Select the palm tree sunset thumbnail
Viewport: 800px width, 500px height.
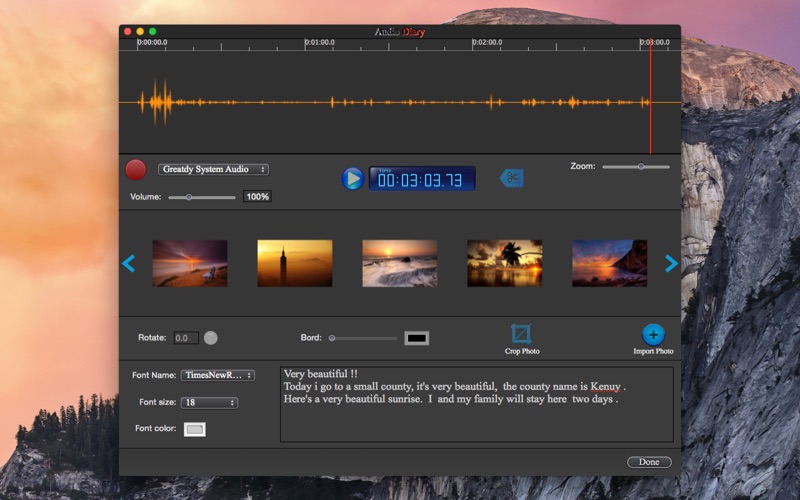[504, 263]
